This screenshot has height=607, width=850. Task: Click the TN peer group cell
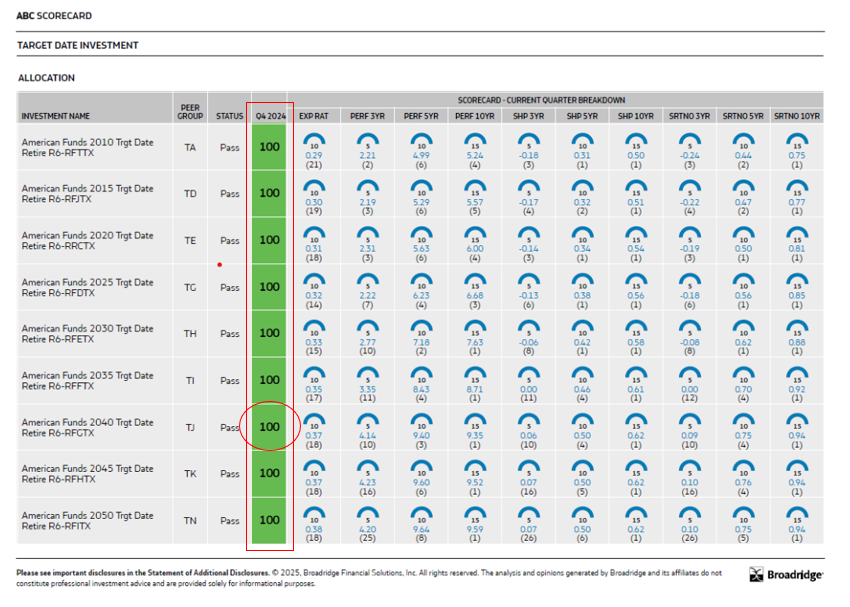[190, 521]
